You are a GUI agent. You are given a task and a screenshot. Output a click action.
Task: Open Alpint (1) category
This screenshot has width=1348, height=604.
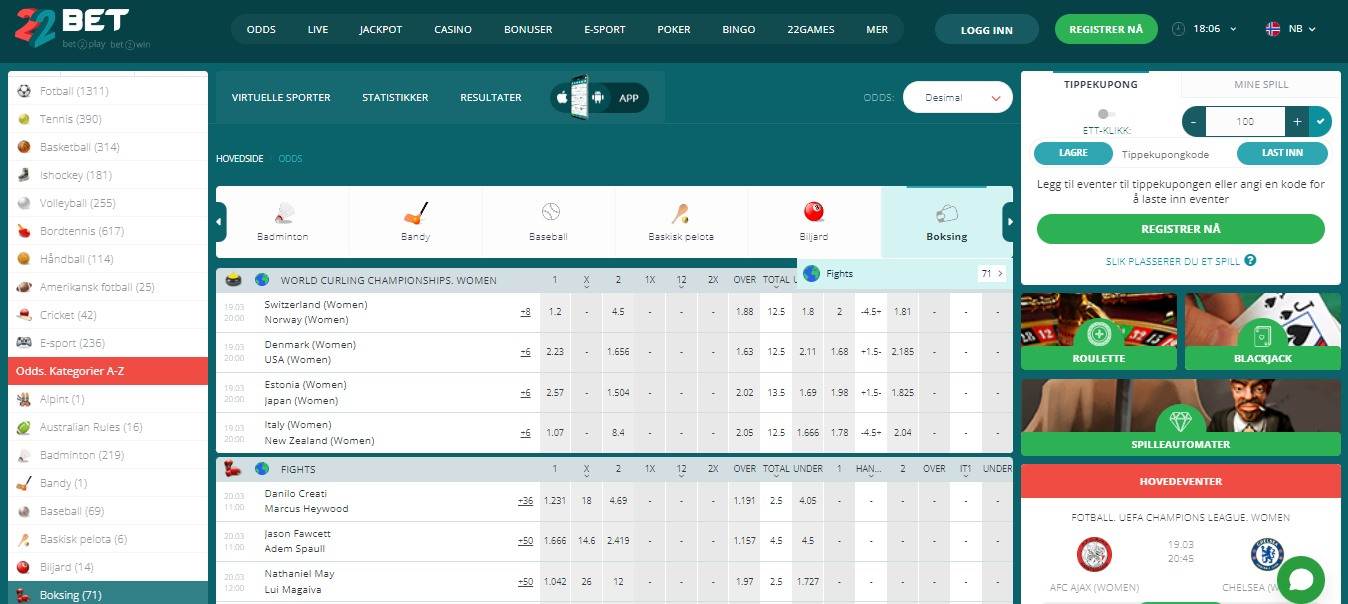point(108,399)
